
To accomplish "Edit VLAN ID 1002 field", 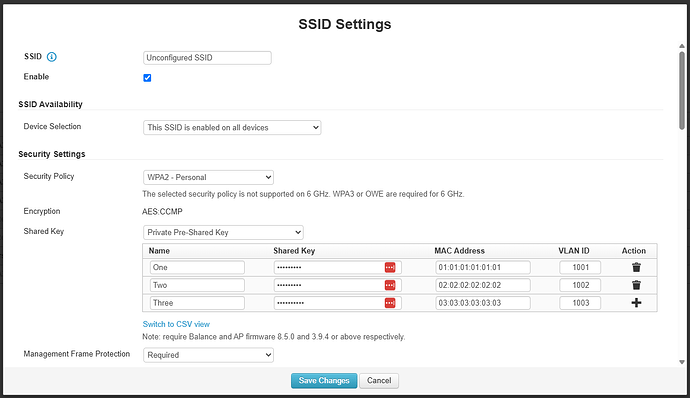I will tap(580, 285).
